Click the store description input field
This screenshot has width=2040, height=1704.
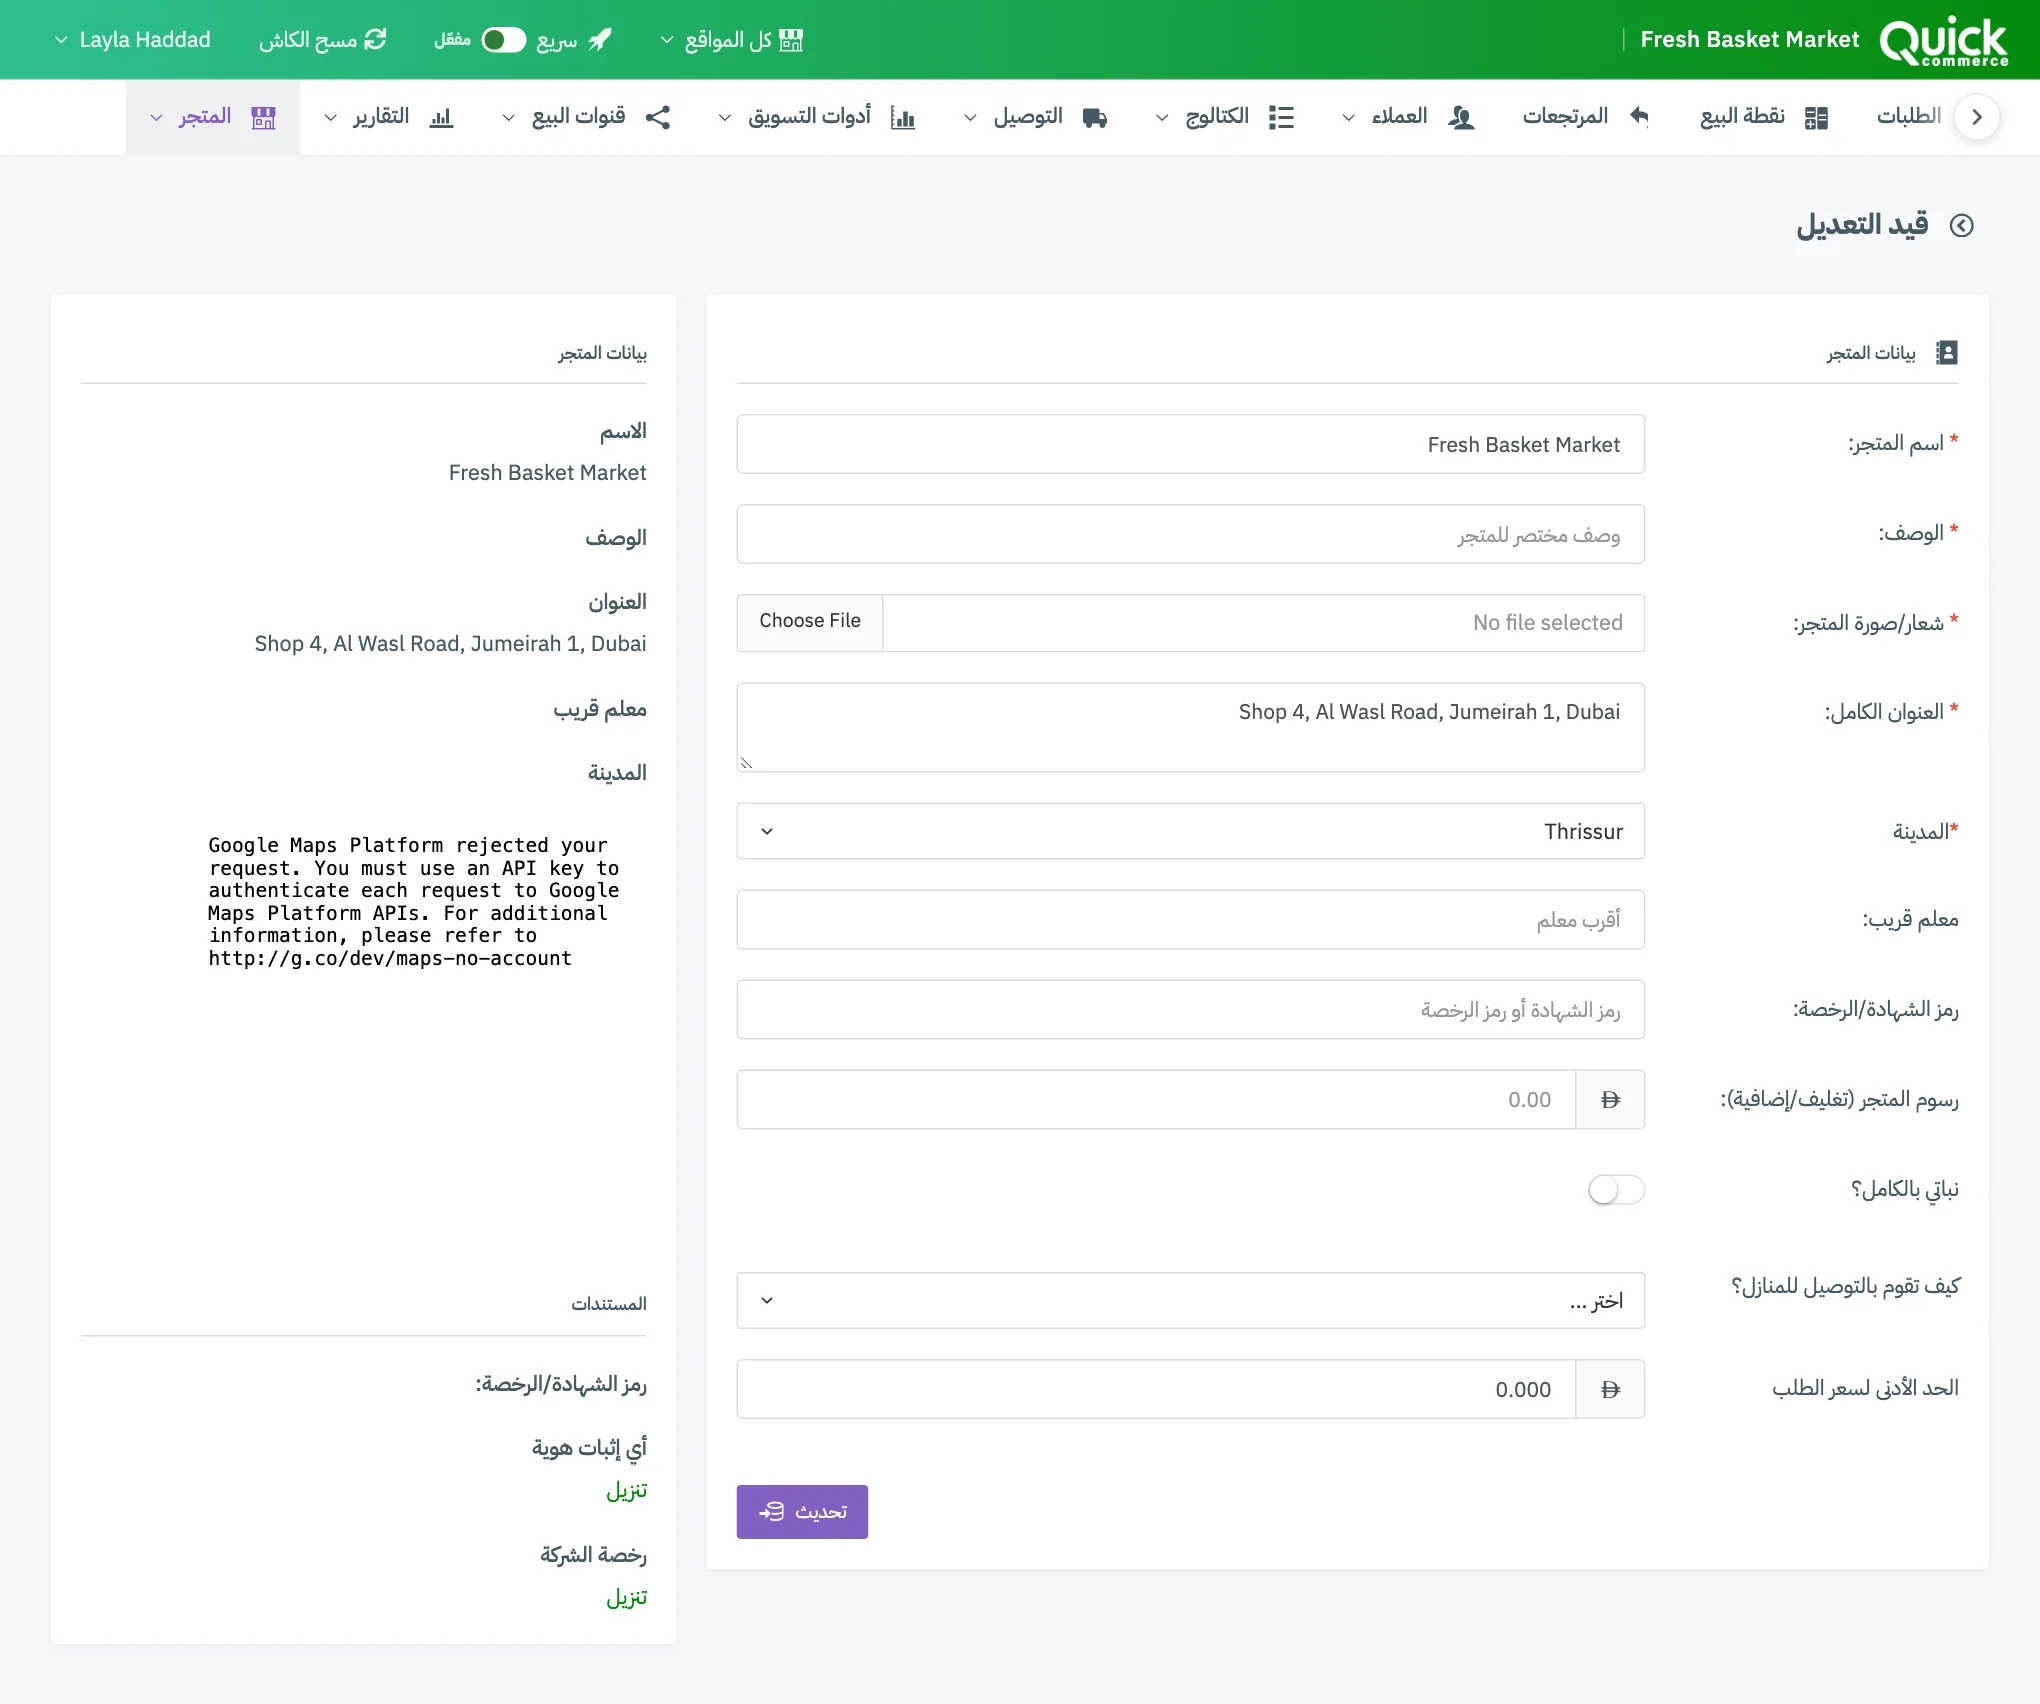1190,534
